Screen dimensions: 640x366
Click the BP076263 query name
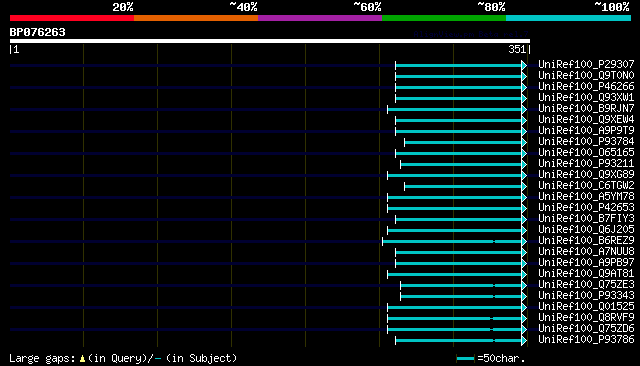pyautogui.click(x=38, y=32)
